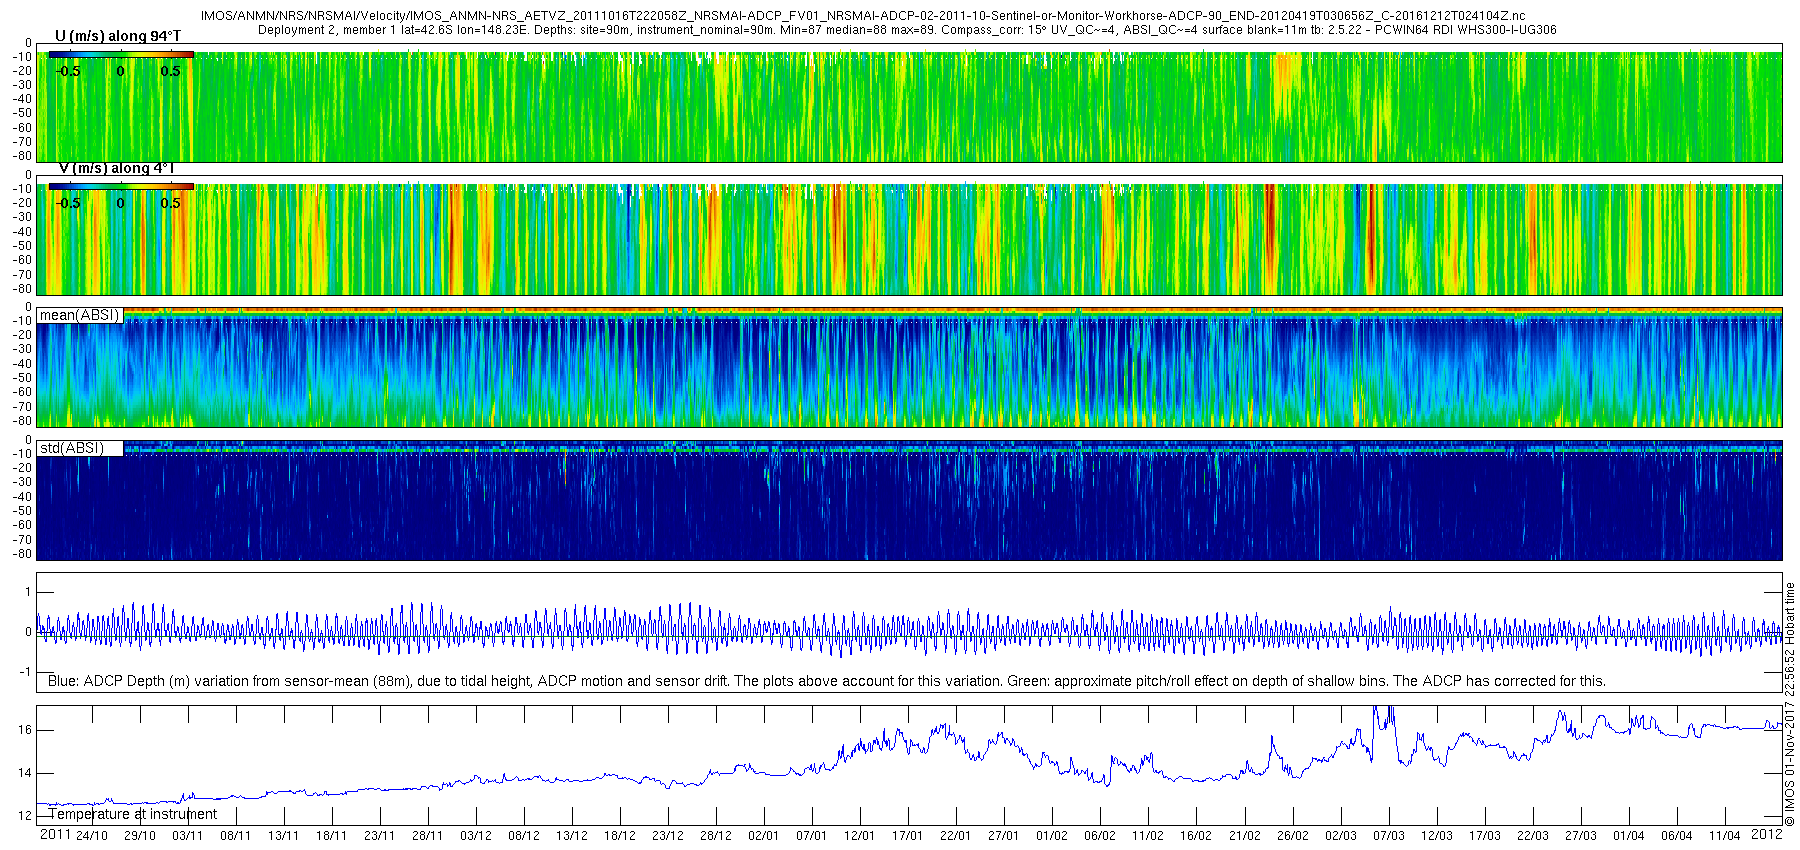Image resolution: width=1800 pixels, height=850 pixels.
Task: Click the 18/11 date tick label
Action: [331, 836]
